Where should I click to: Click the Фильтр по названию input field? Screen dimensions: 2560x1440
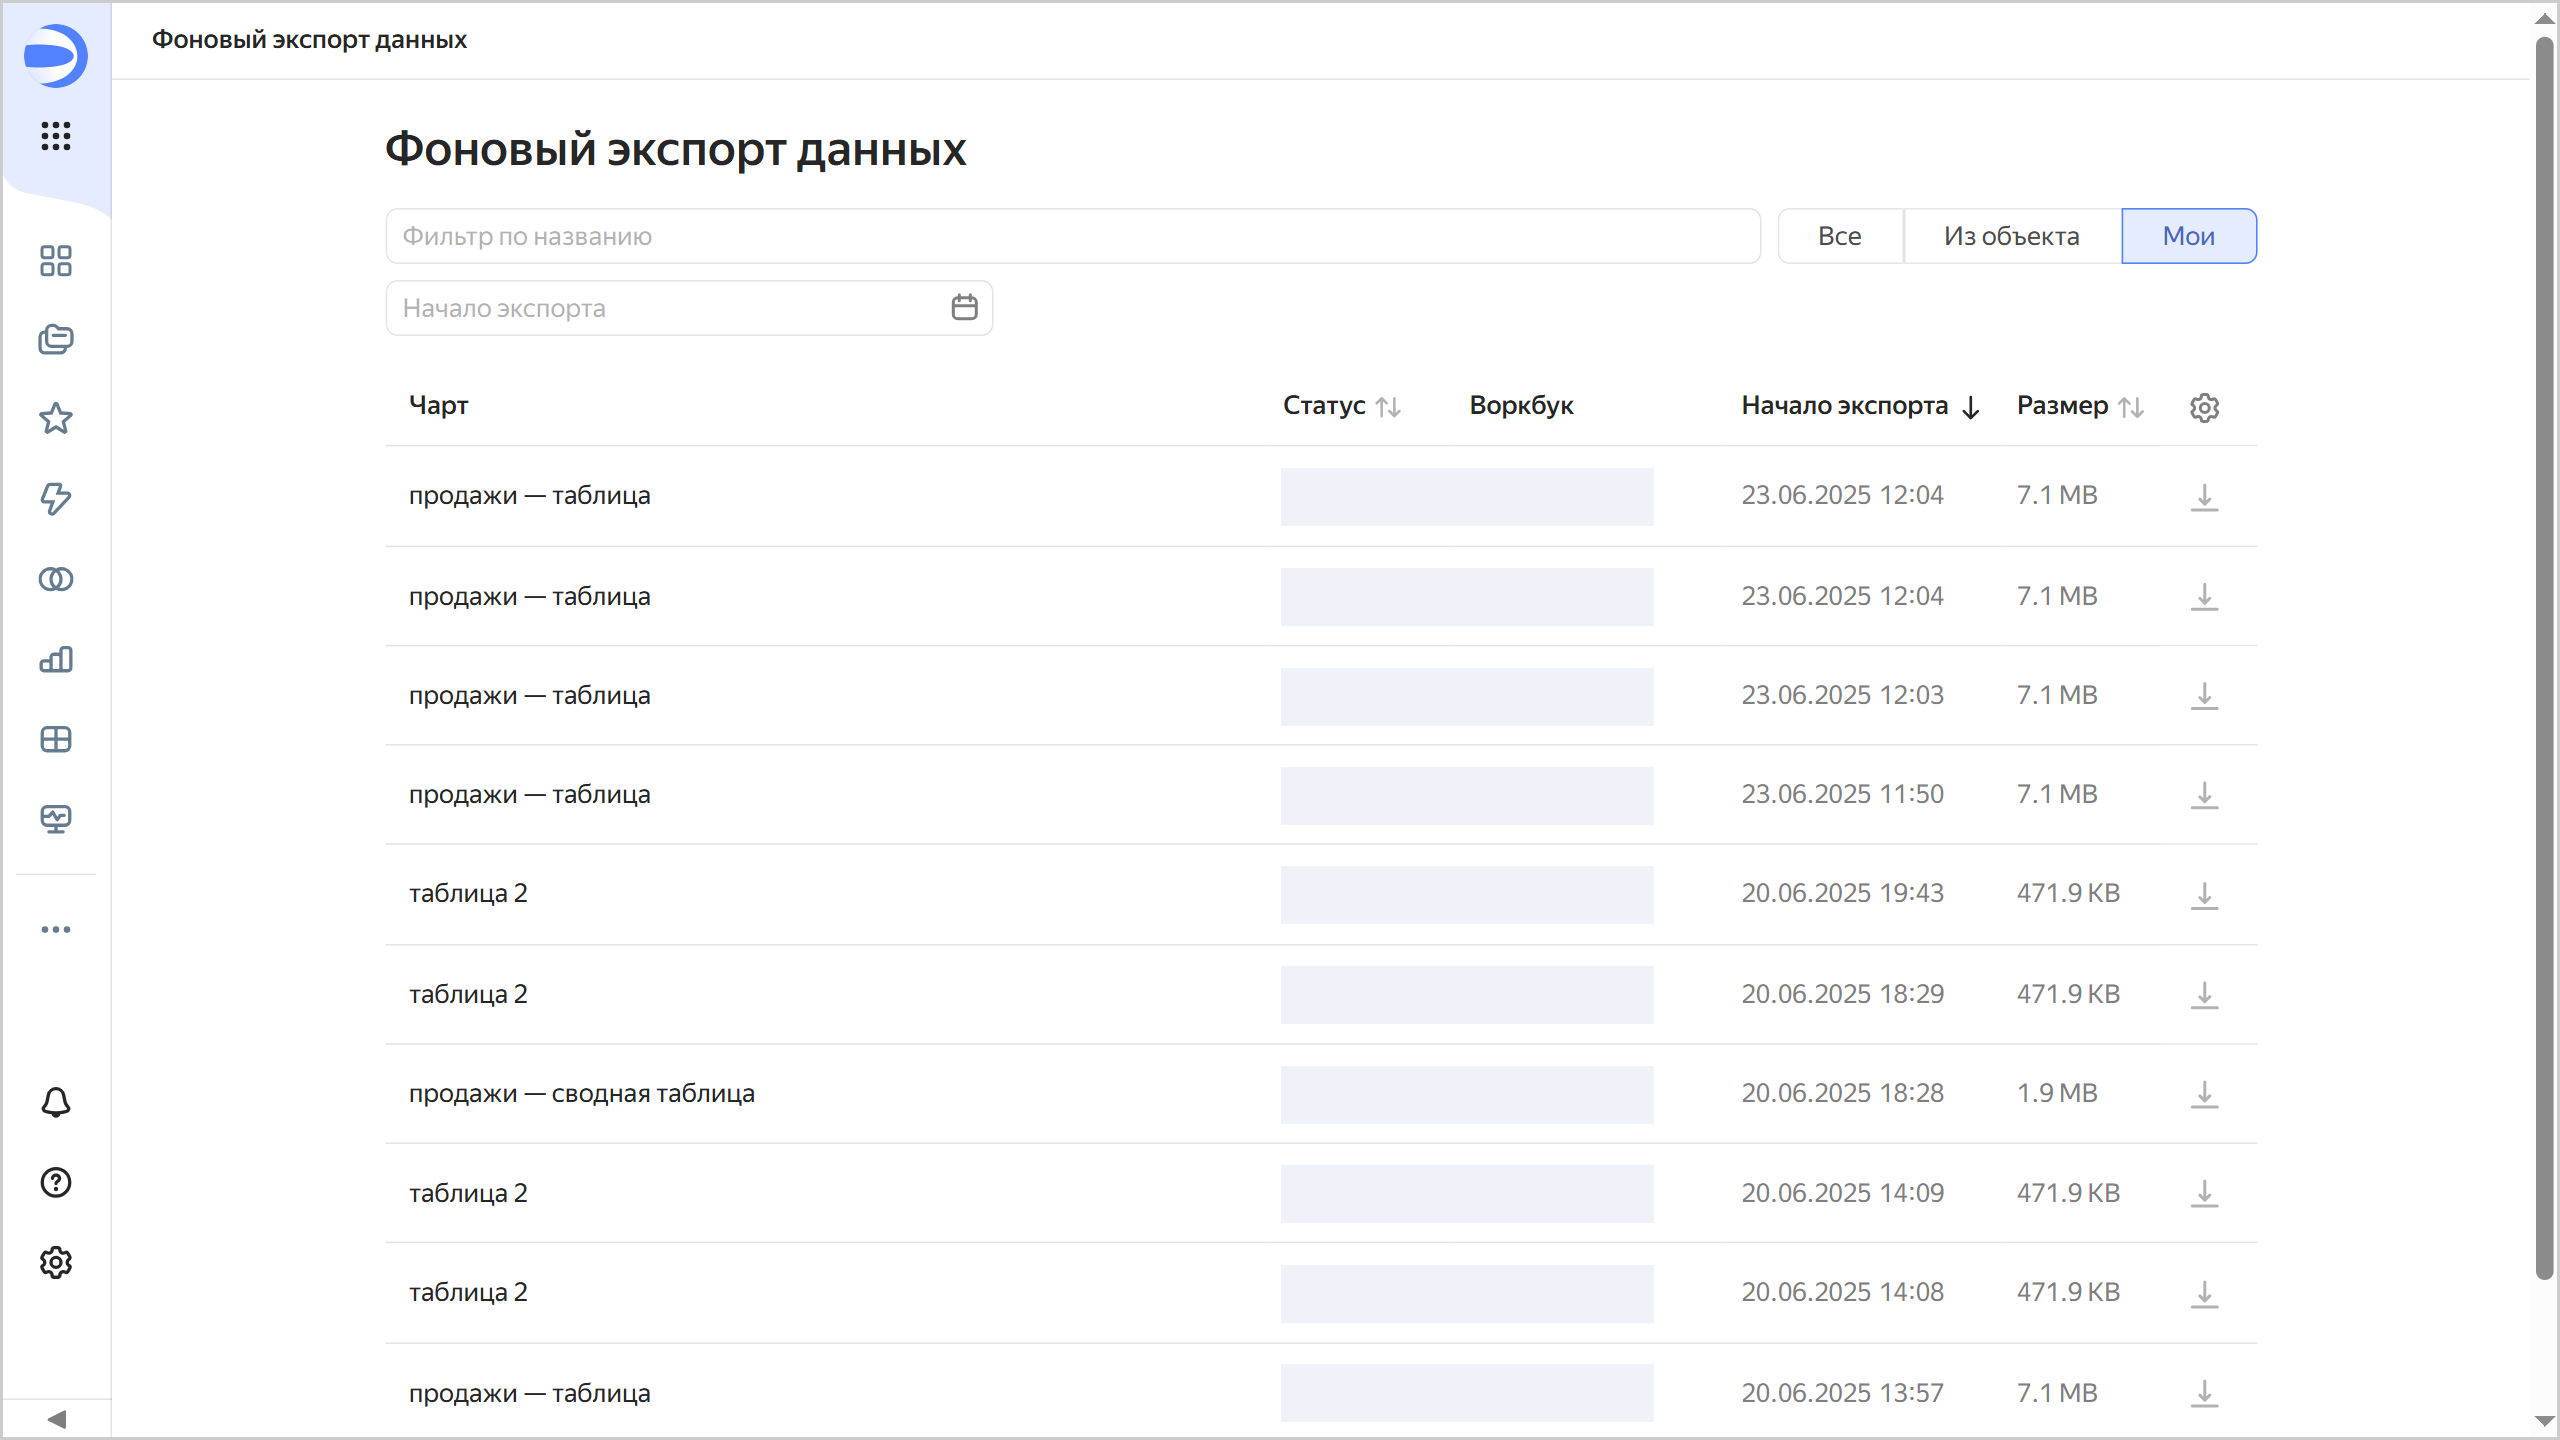coord(1072,236)
